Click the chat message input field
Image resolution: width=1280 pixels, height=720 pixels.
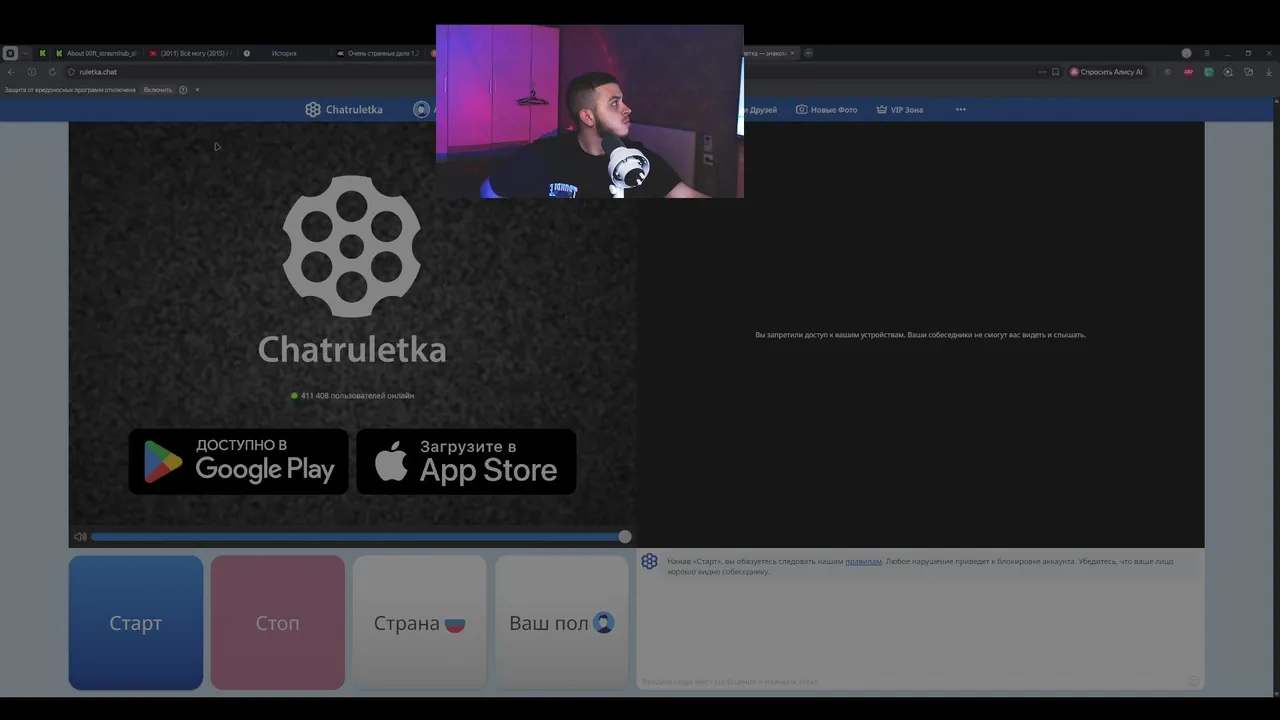[910, 682]
